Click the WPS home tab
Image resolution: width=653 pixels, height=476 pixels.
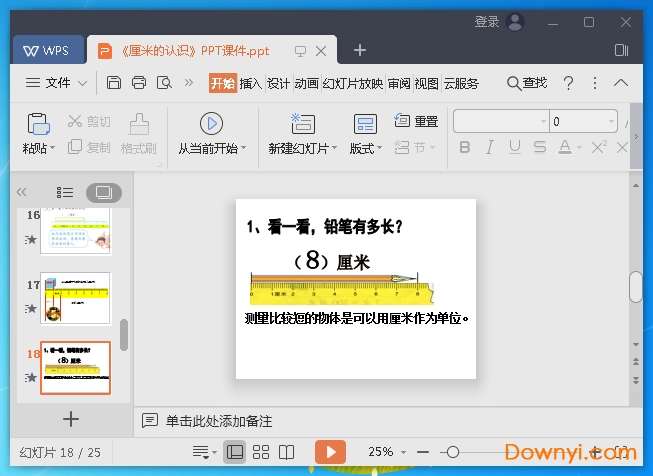(x=47, y=51)
